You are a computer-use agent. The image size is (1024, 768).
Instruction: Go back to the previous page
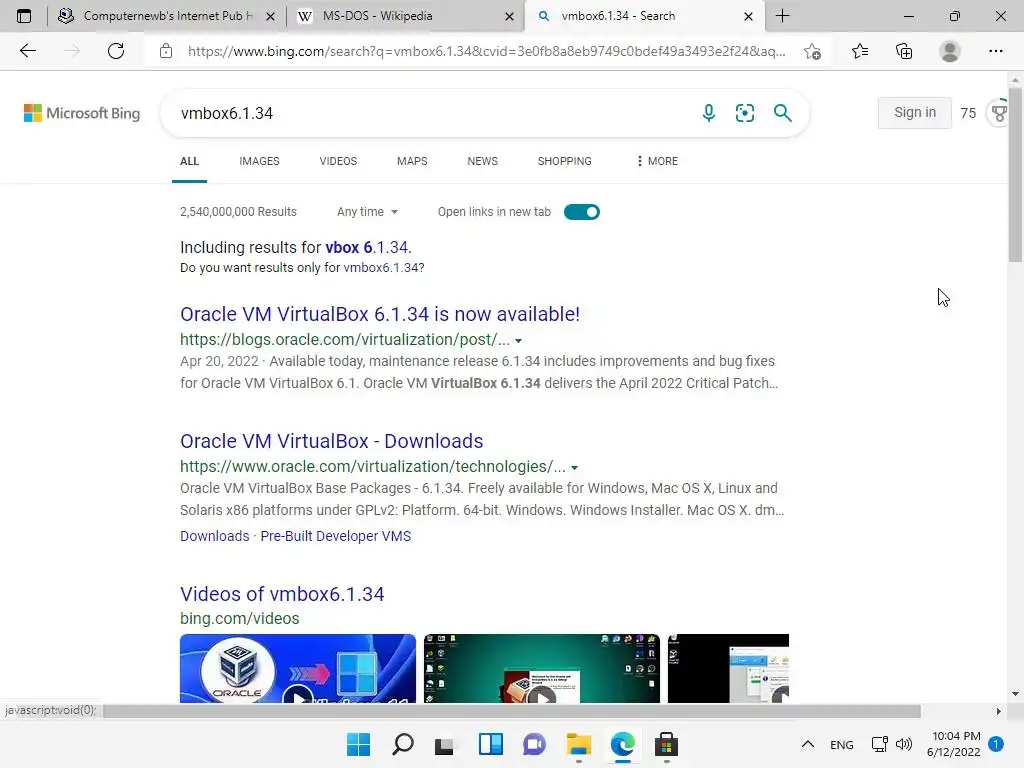pyautogui.click(x=27, y=51)
